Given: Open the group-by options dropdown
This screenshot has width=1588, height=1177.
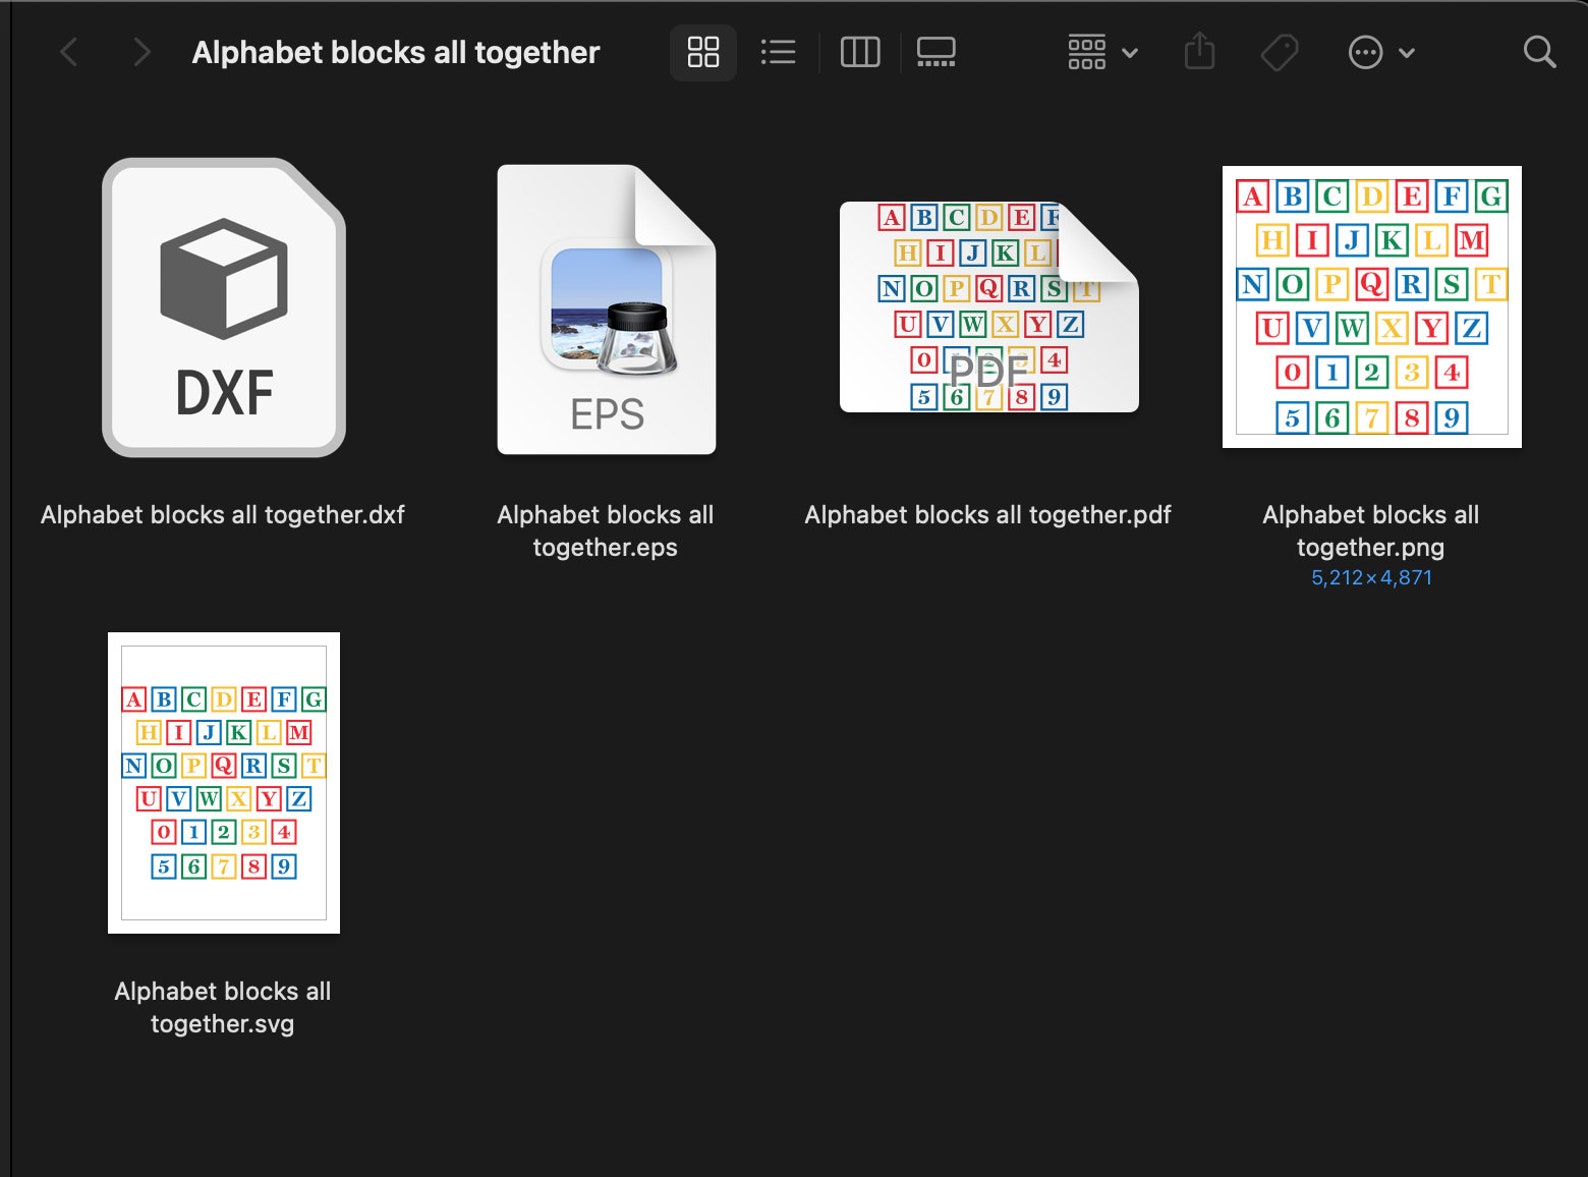Looking at the screenshot, I should tap(1102, 52).
